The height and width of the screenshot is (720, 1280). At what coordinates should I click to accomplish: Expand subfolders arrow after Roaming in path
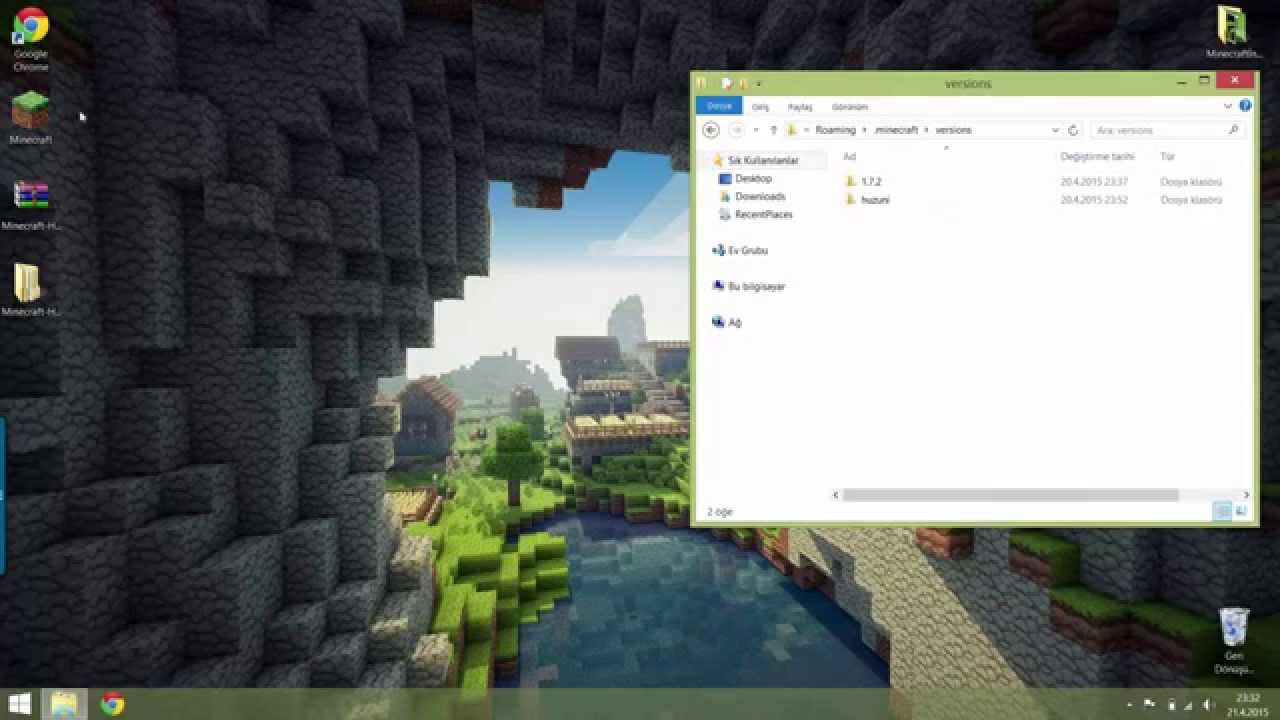pyautogui.click(x=866, y=130)
